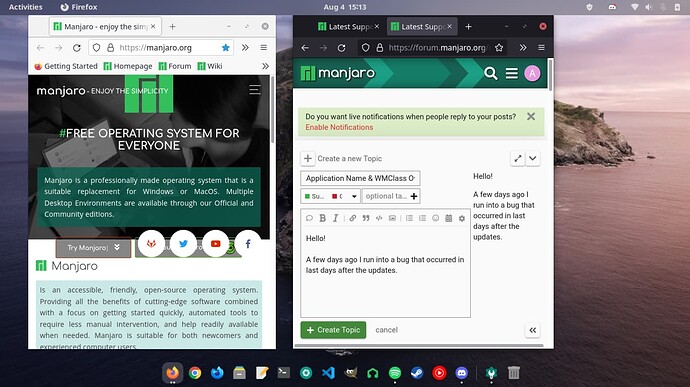The image size is (690, 387).
Task: Click the Enable Notifications link
Action: pyautogui.click(x=339, y=127)
